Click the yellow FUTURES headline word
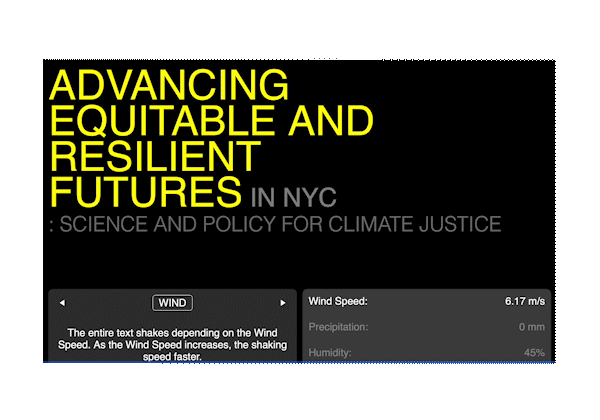This screenshot has width=600, height=420. click(x=146, y=190)
